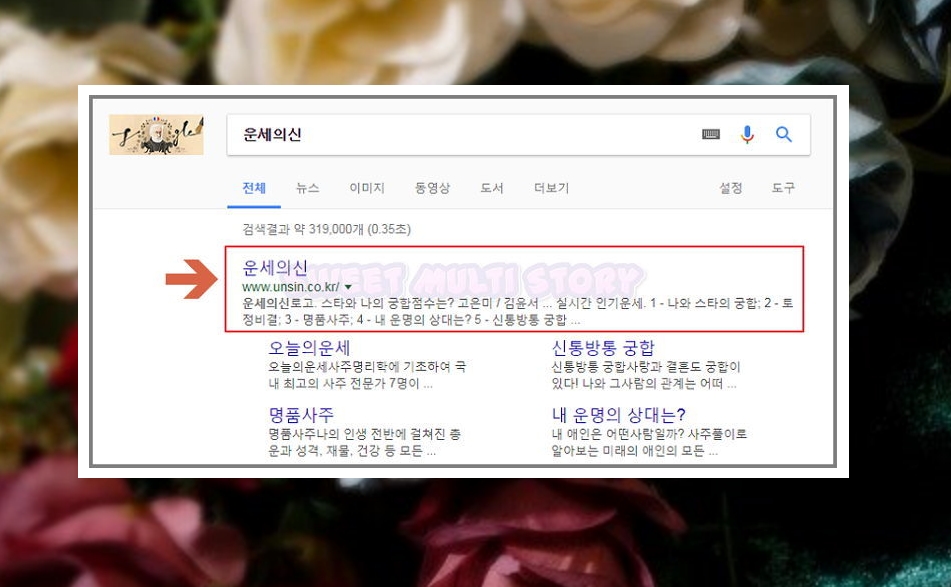Click the 검색결과 약 319,000개 result count
Viewport: 951px width, 587px height.
[327, 229]
